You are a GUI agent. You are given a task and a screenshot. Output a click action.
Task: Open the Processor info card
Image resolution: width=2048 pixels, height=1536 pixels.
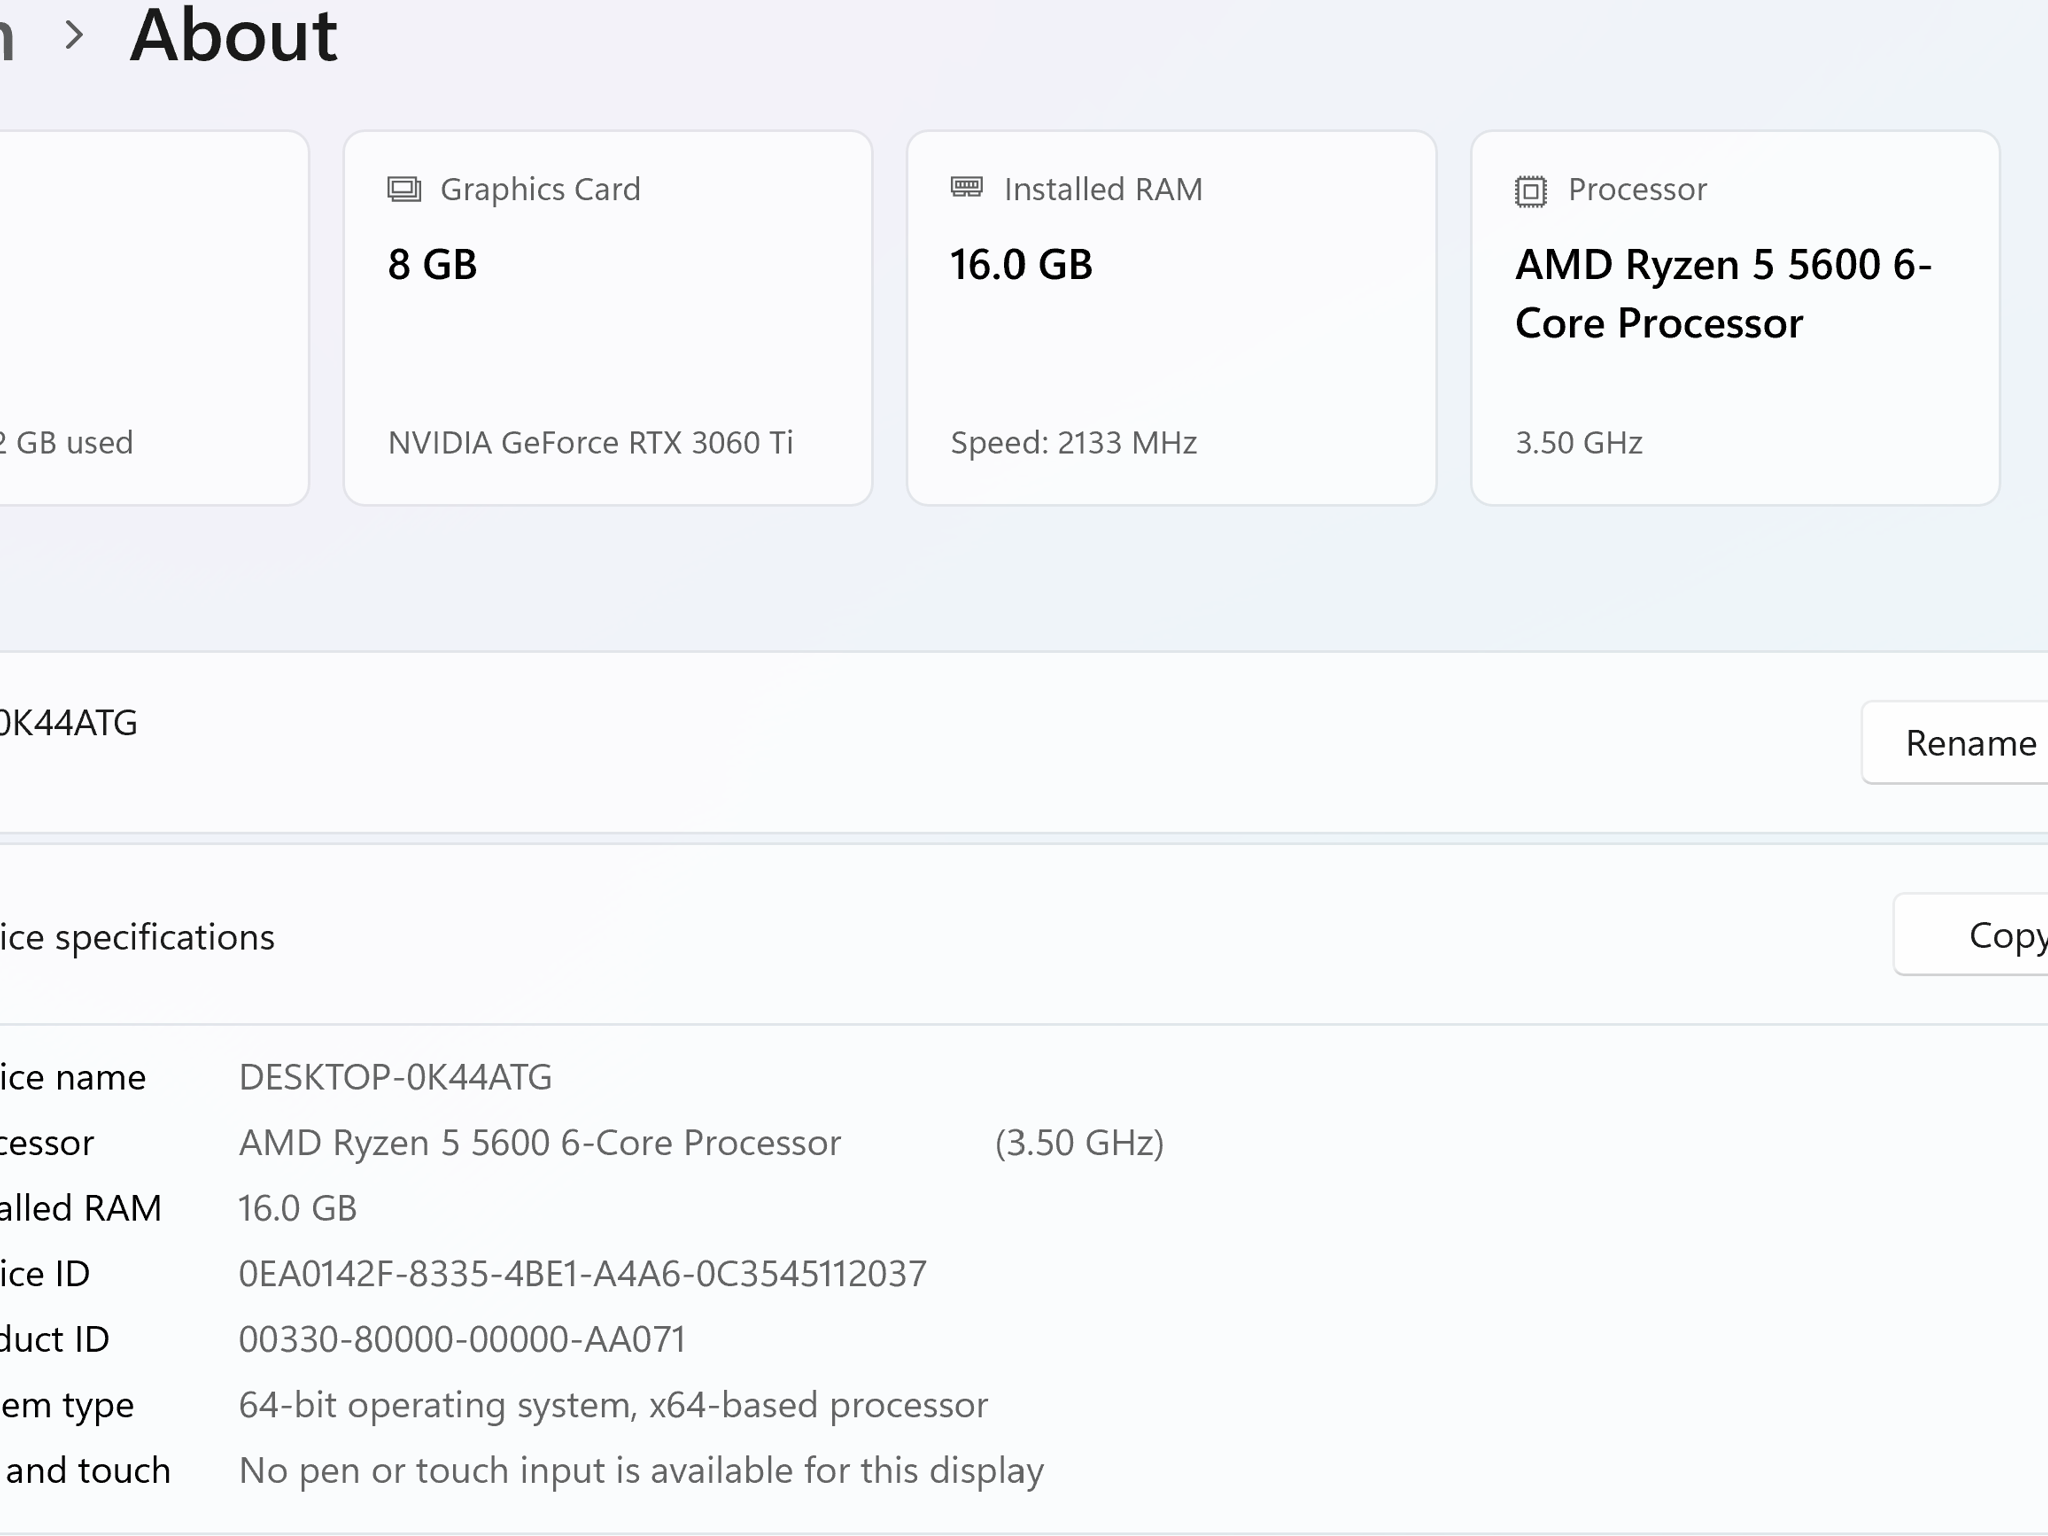tap(1735, 318)
